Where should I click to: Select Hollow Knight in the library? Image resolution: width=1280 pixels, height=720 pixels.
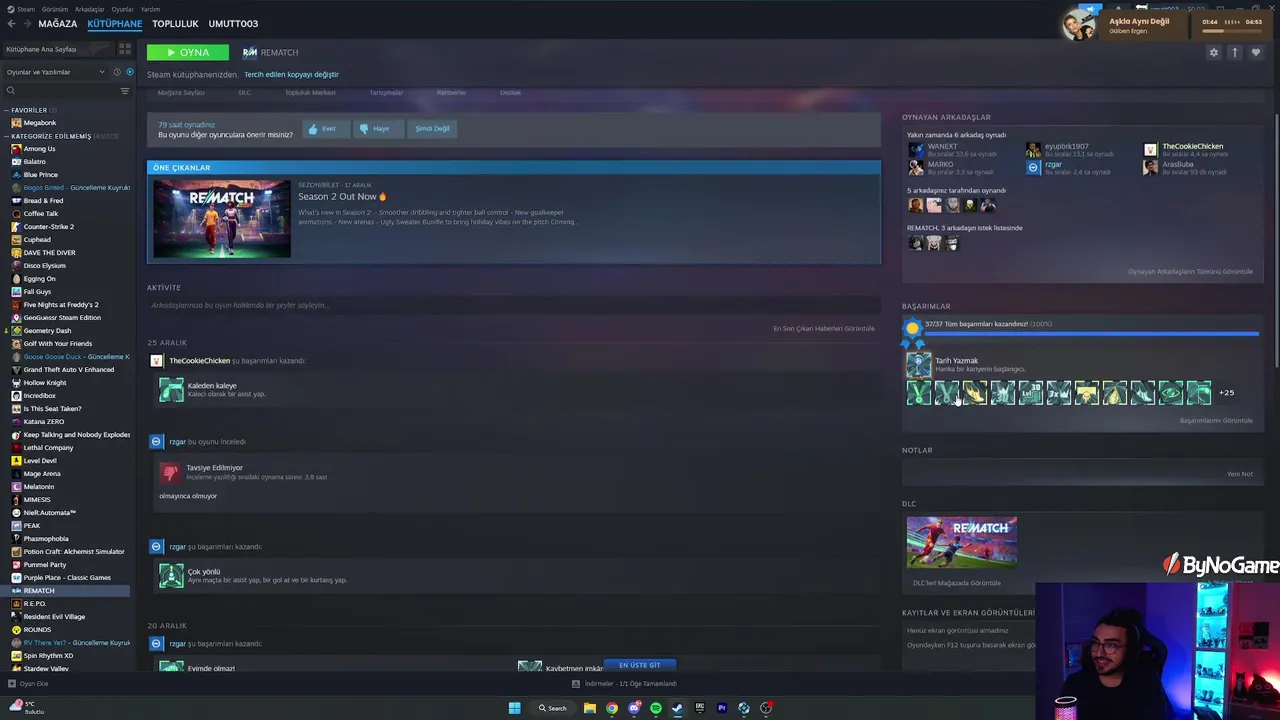tap(45, 383)
